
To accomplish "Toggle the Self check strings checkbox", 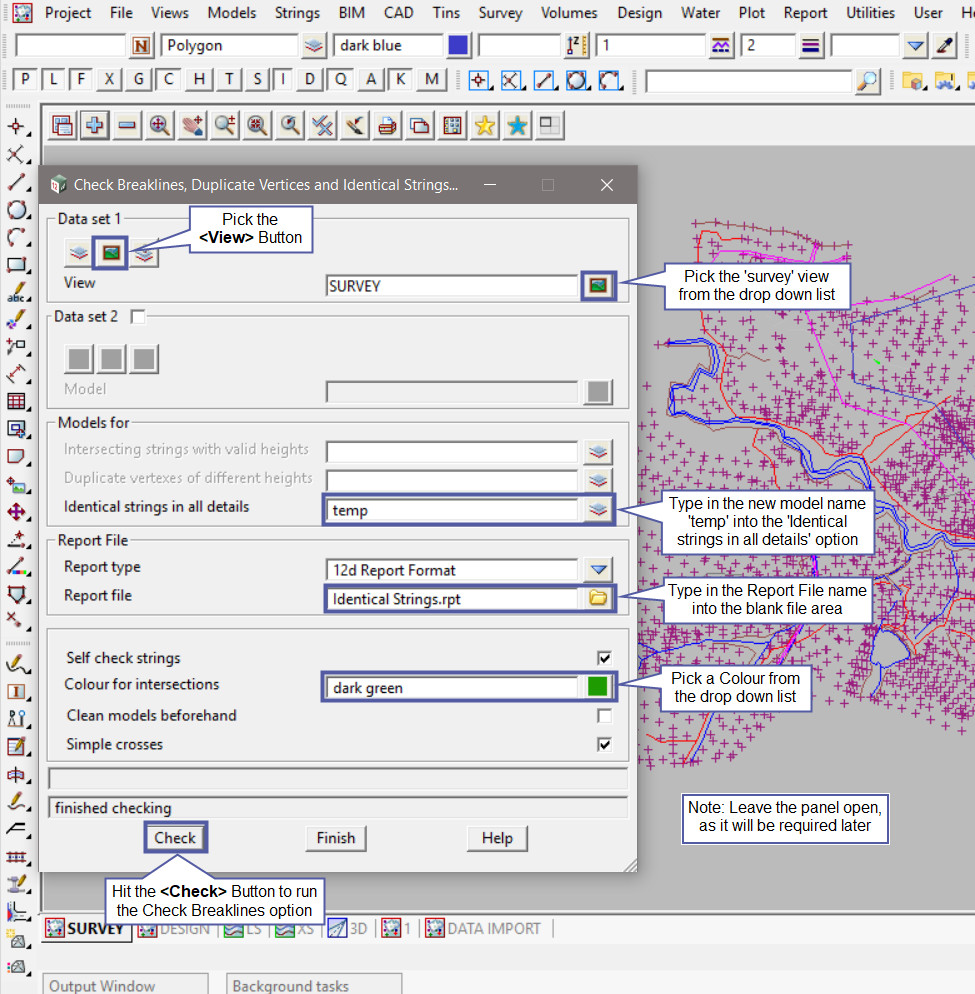I will (604, 658).
